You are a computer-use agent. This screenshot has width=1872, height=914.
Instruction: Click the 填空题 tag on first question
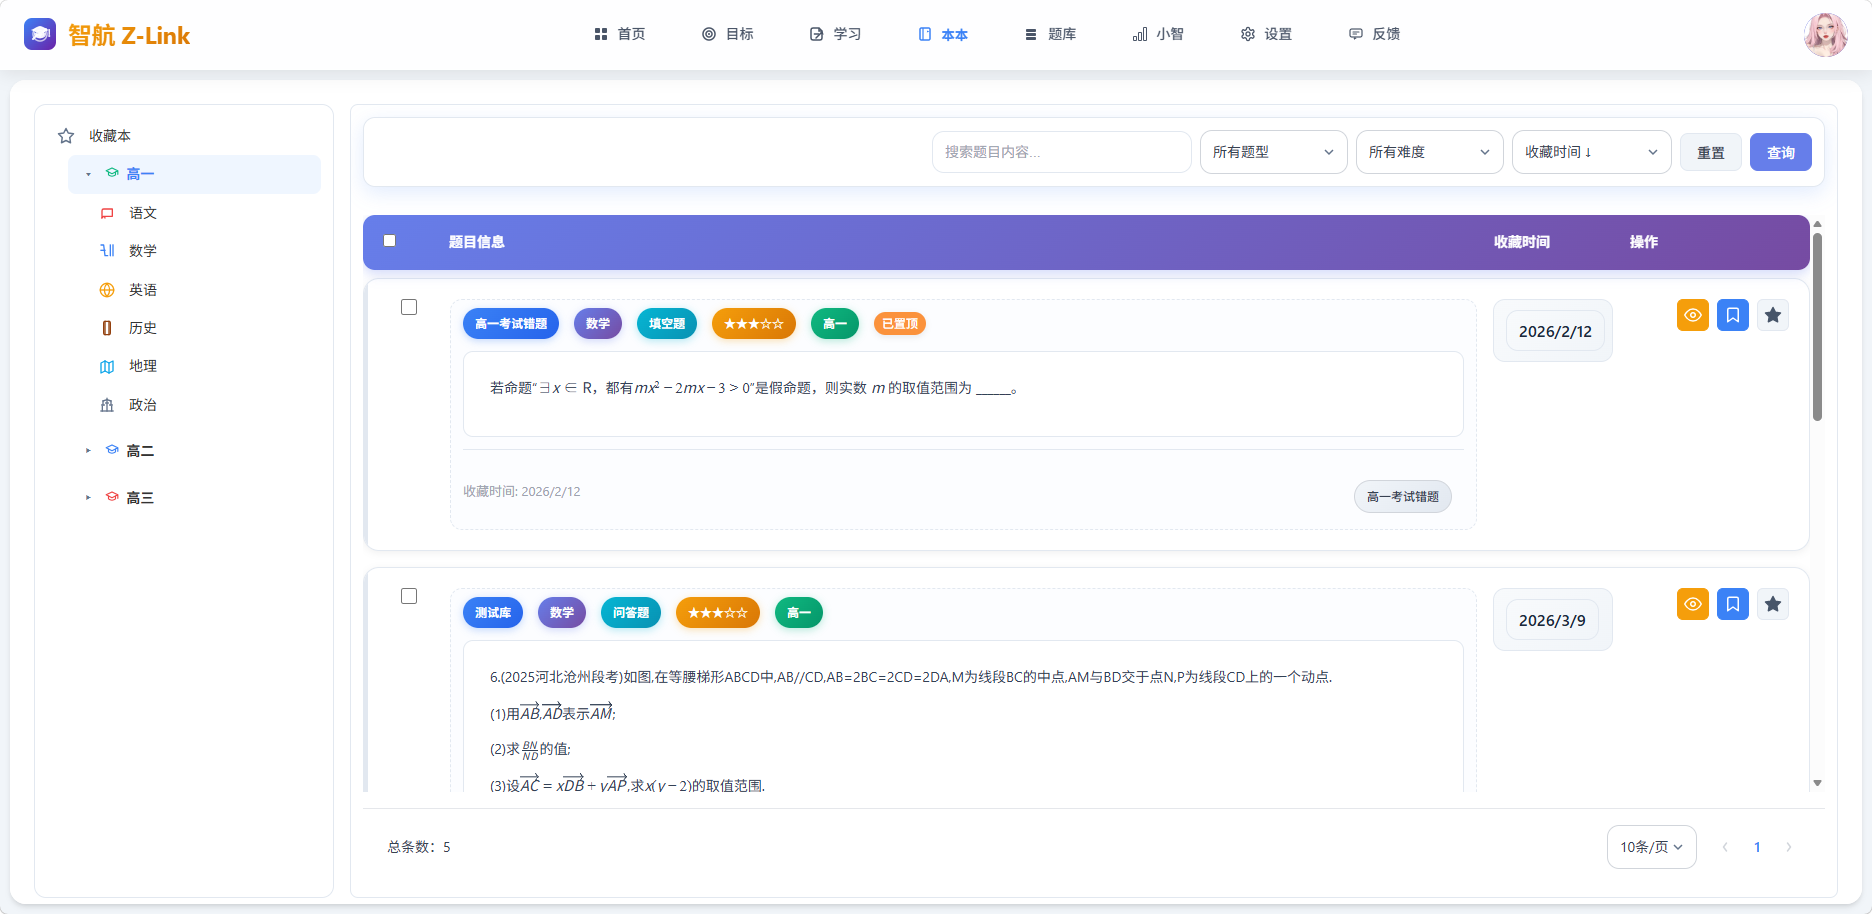(667, 324)
